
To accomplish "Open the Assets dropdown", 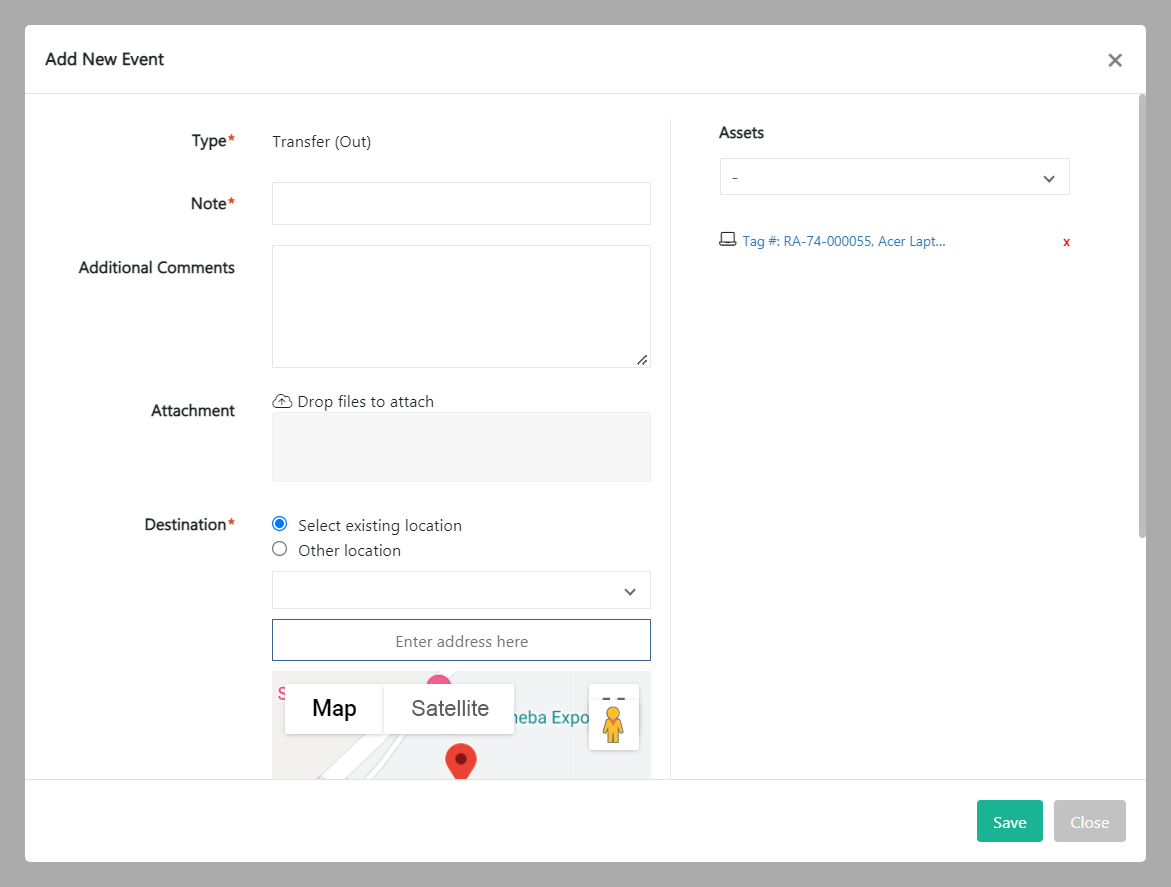I will coord(894,177).
